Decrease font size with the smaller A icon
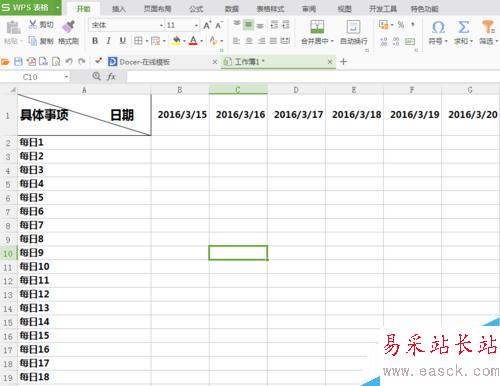 click(x=219, y=25)
